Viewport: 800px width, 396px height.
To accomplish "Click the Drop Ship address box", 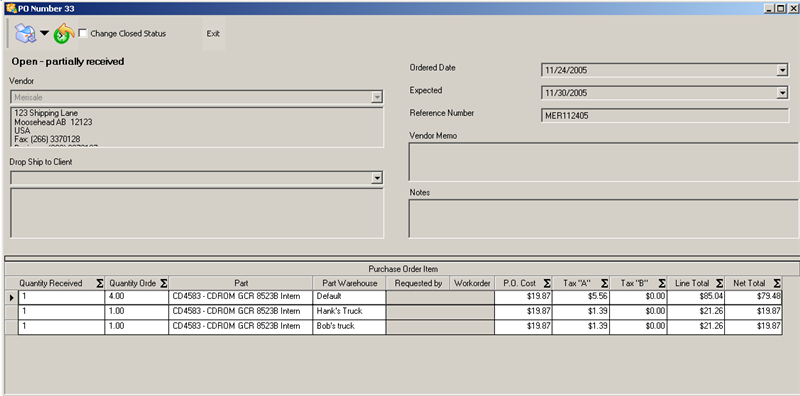I will pos(197,213).
